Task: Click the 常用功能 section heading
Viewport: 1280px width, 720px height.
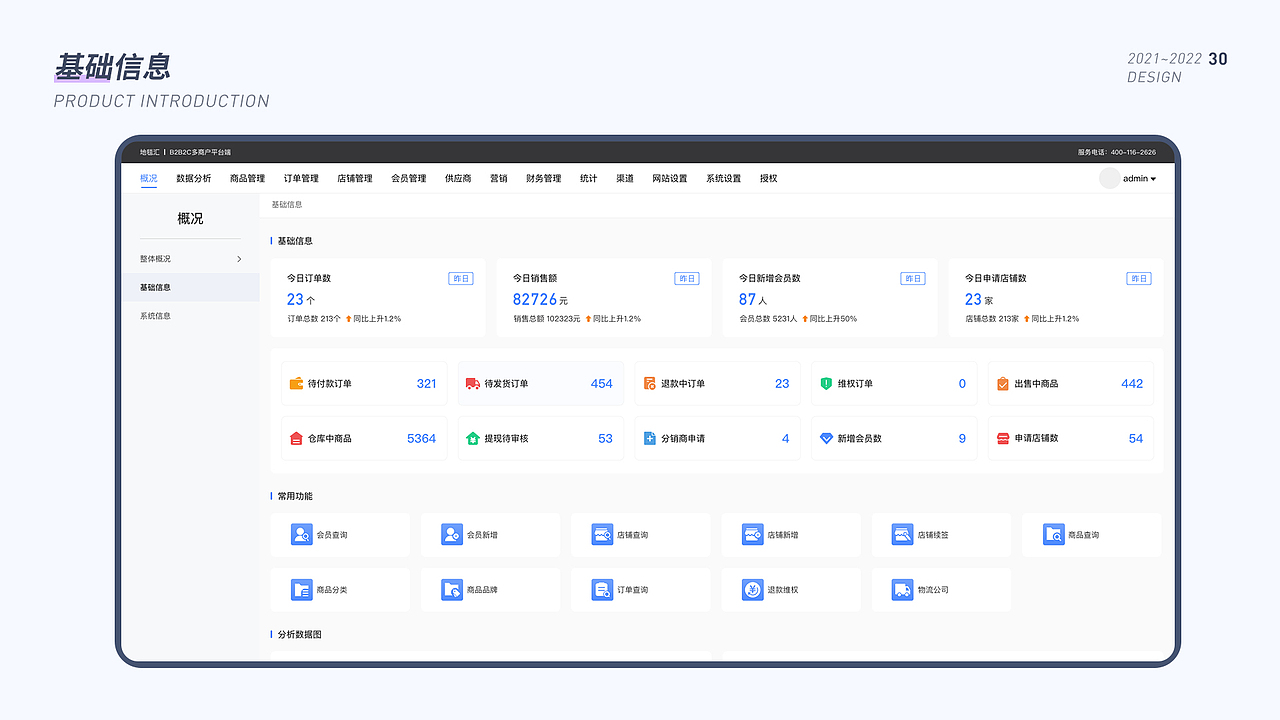Action: tap(295, 496)
